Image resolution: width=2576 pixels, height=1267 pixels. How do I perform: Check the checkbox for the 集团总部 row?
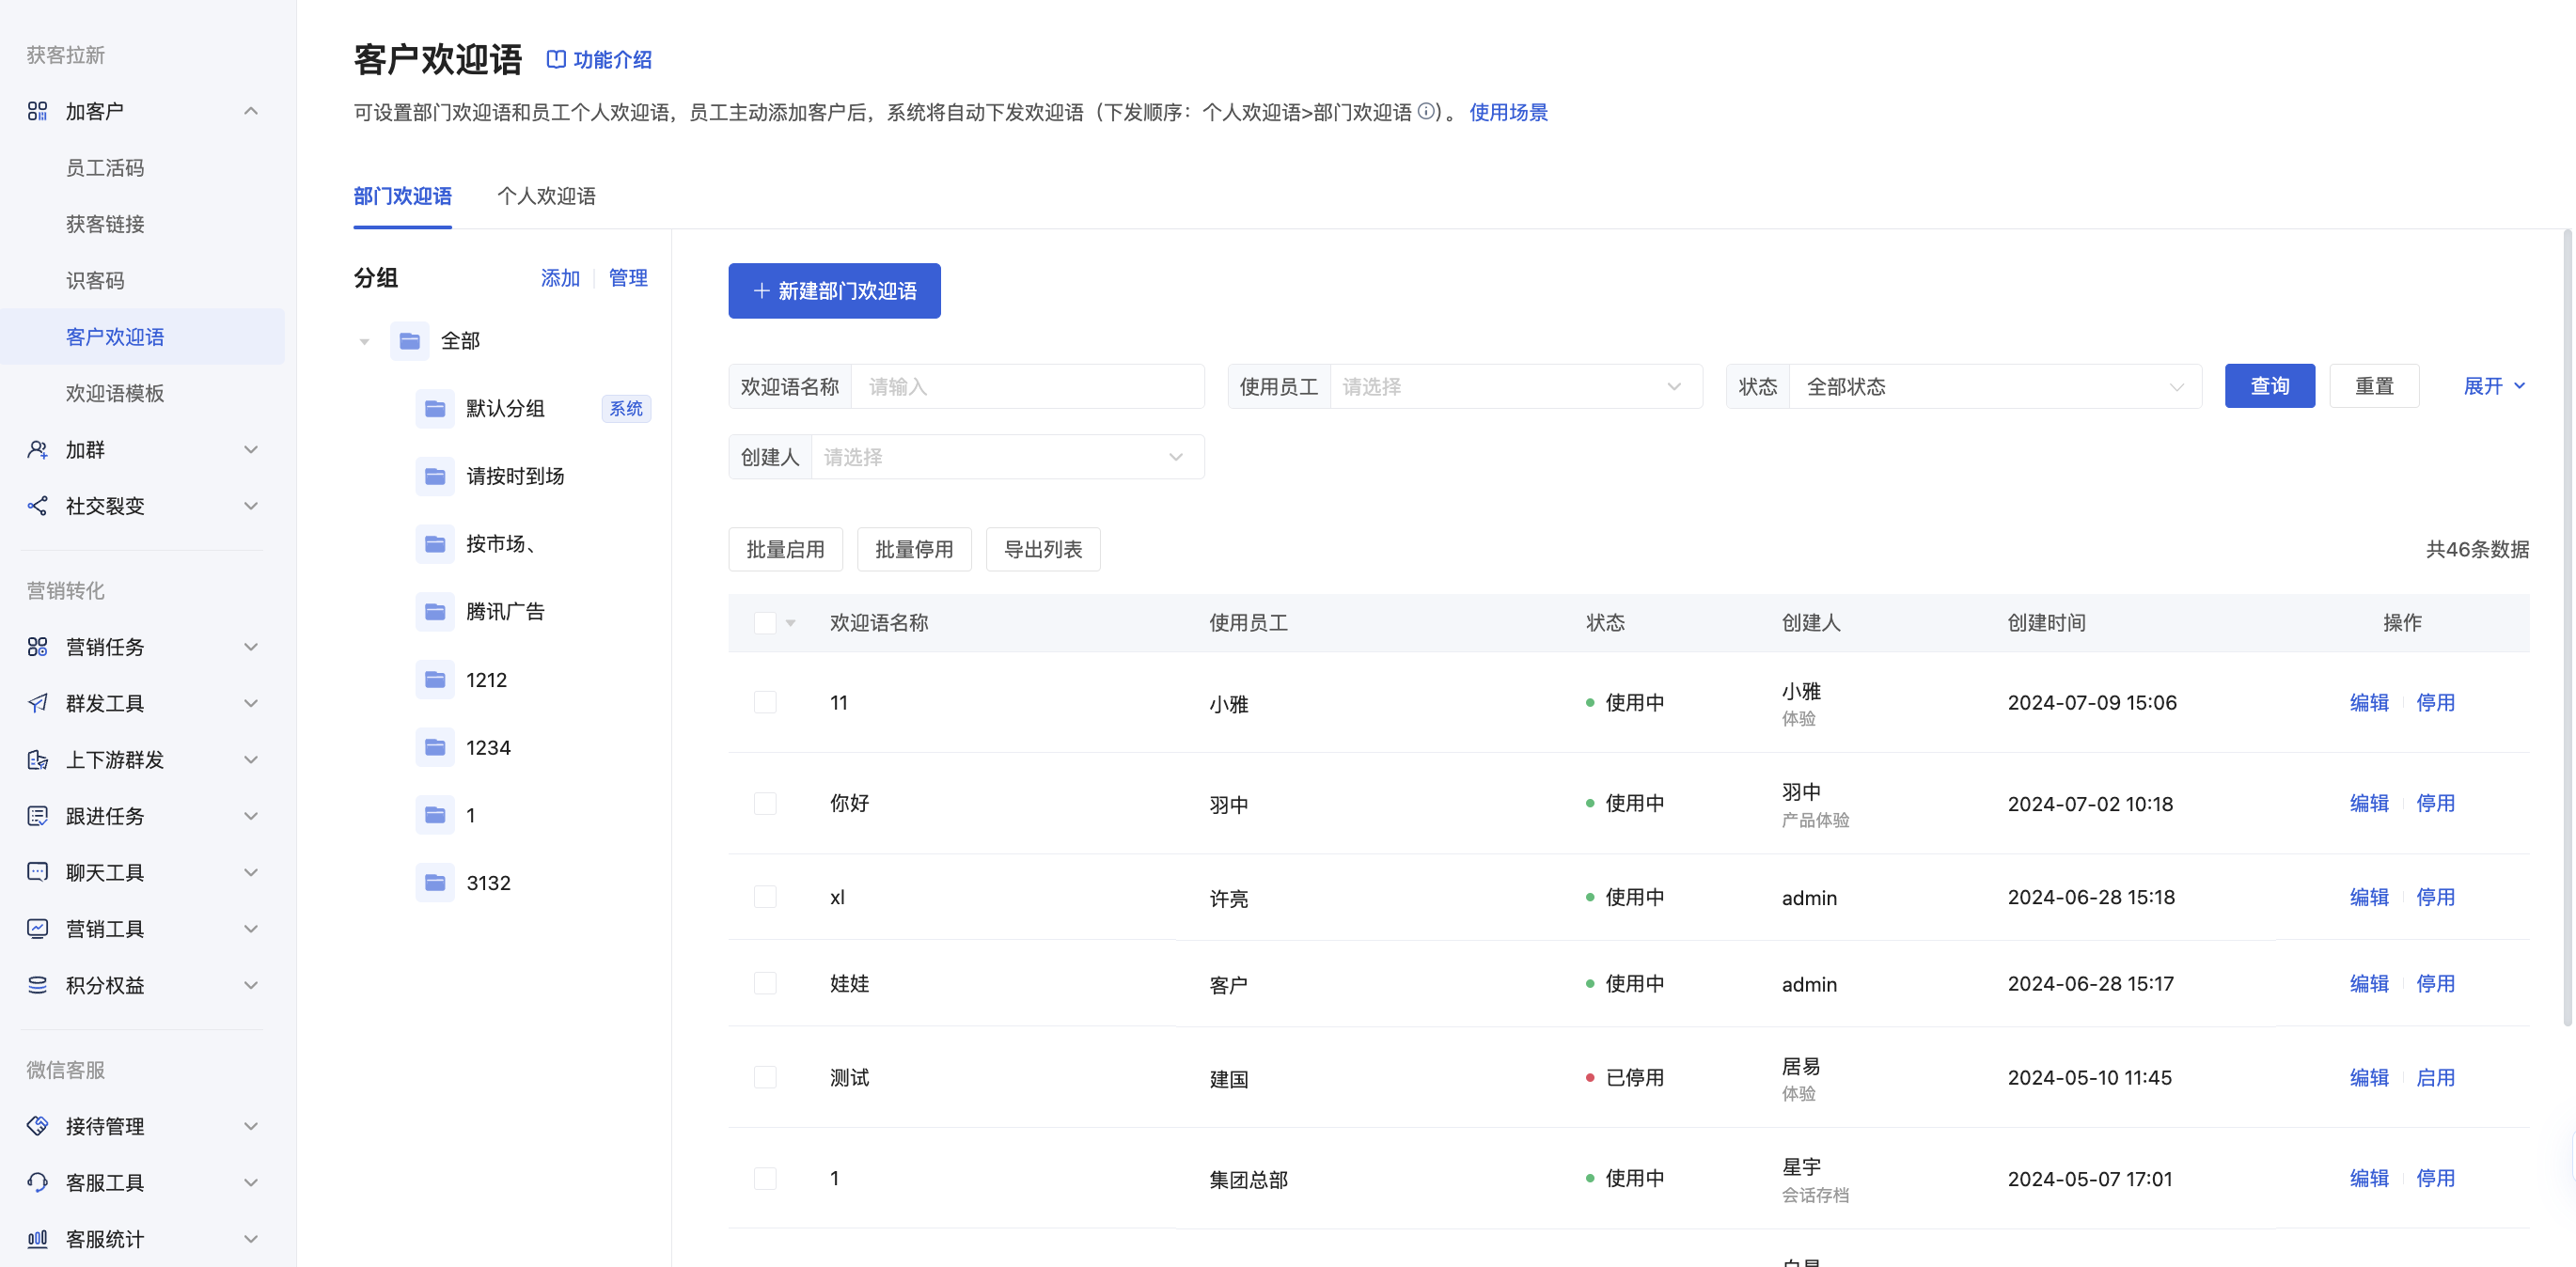click(x=765, y=1179)
